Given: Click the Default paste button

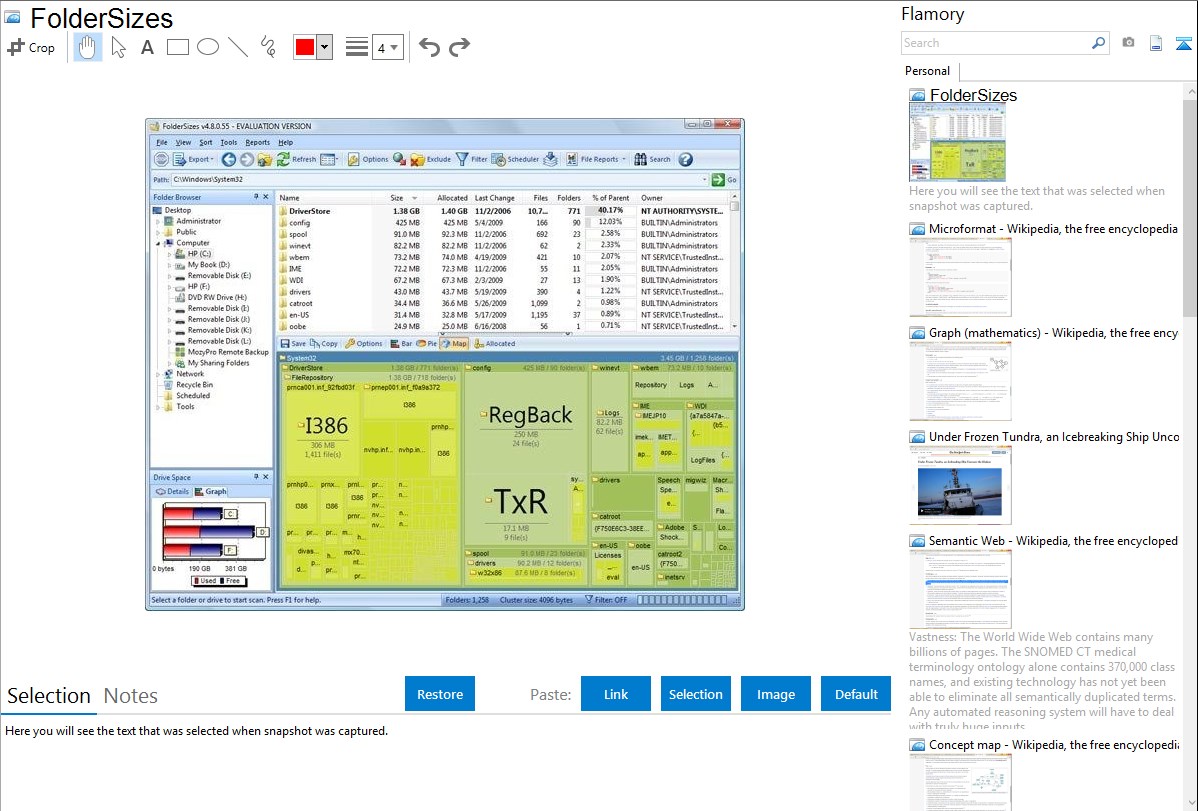Looking at the screenshot, I should pos(856,694).
